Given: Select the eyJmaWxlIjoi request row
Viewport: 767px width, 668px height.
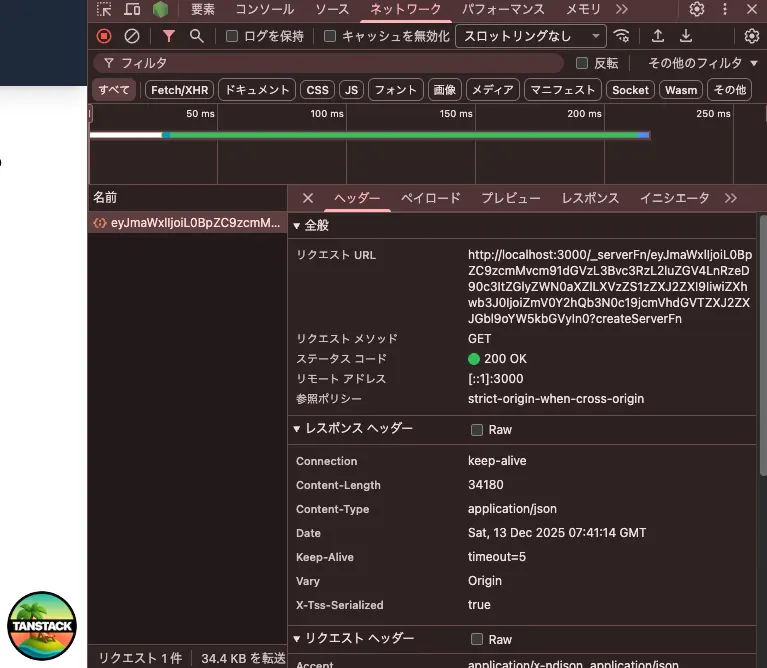Looking at the screenshot, I should pyautogui.click(x=187, y=223).
